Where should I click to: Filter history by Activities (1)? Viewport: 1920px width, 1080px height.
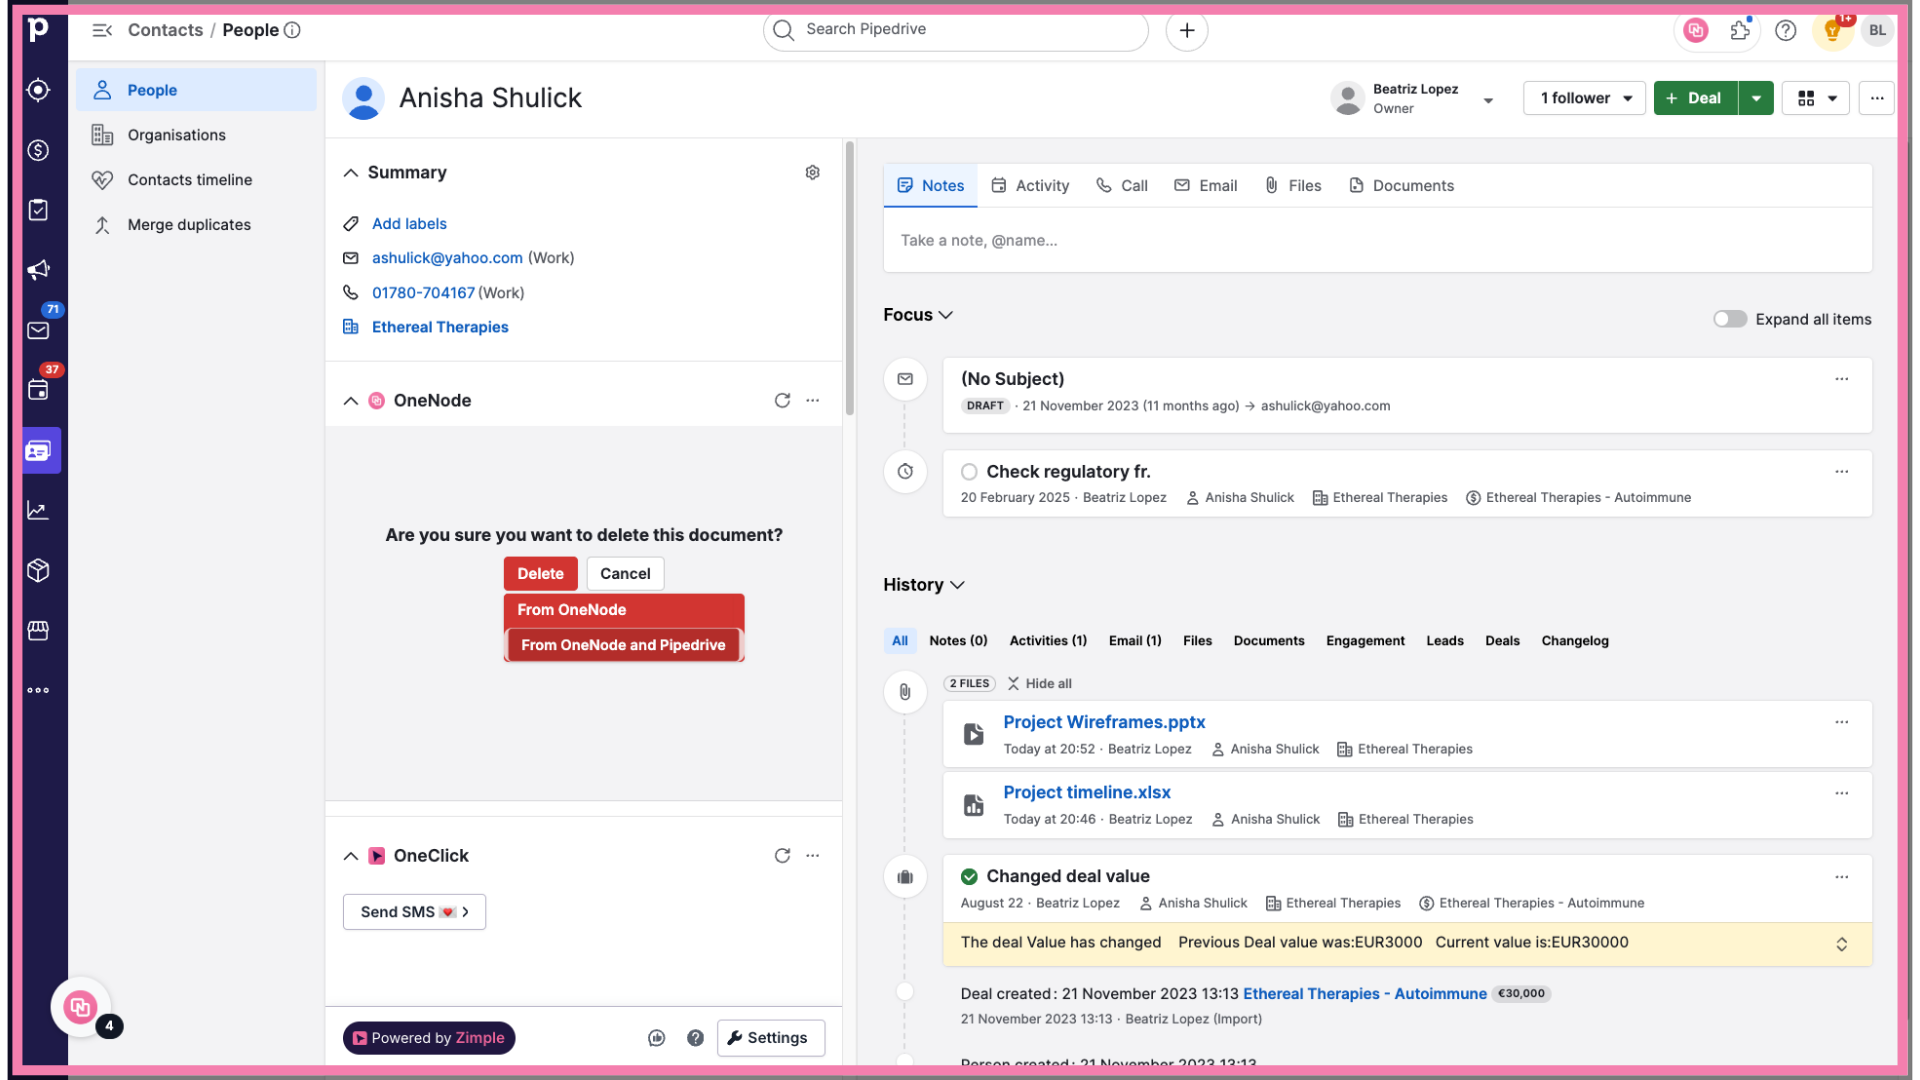tap(1048, 641)
